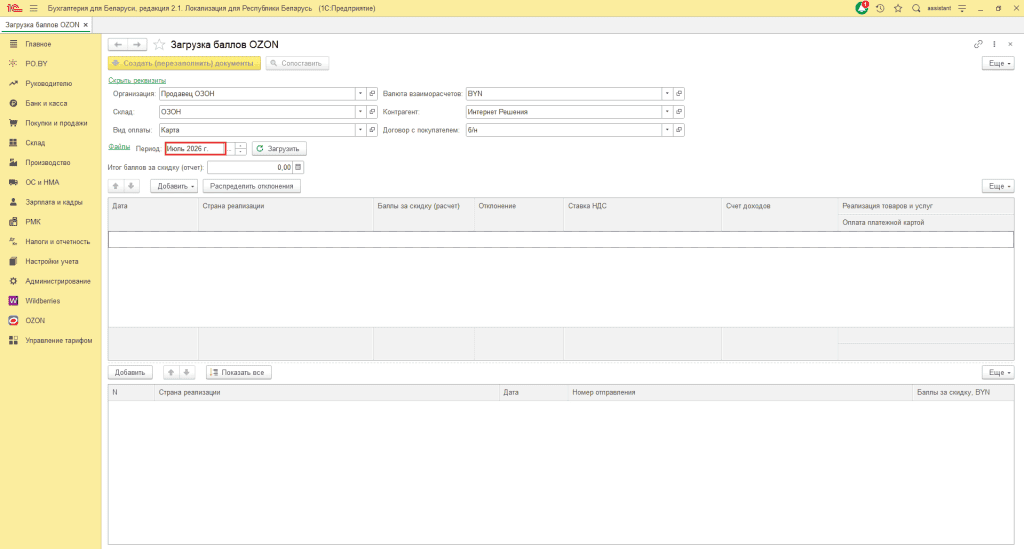Click the Период stepper arrows

[241, 149]
